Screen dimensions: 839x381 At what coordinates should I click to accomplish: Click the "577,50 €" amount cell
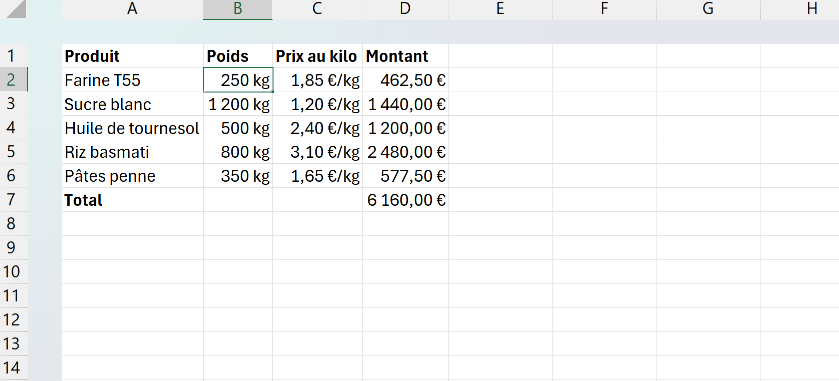tap(405, 176)
